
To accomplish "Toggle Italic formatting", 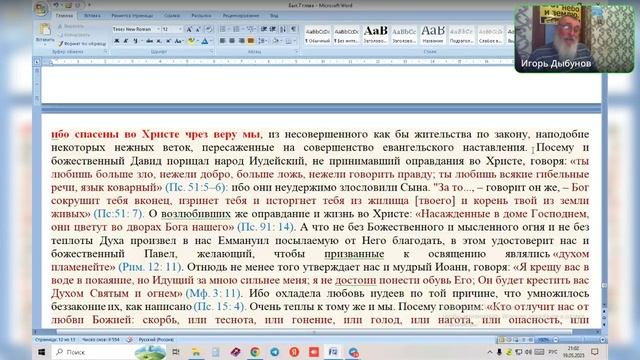I will (x=126, y=41).
